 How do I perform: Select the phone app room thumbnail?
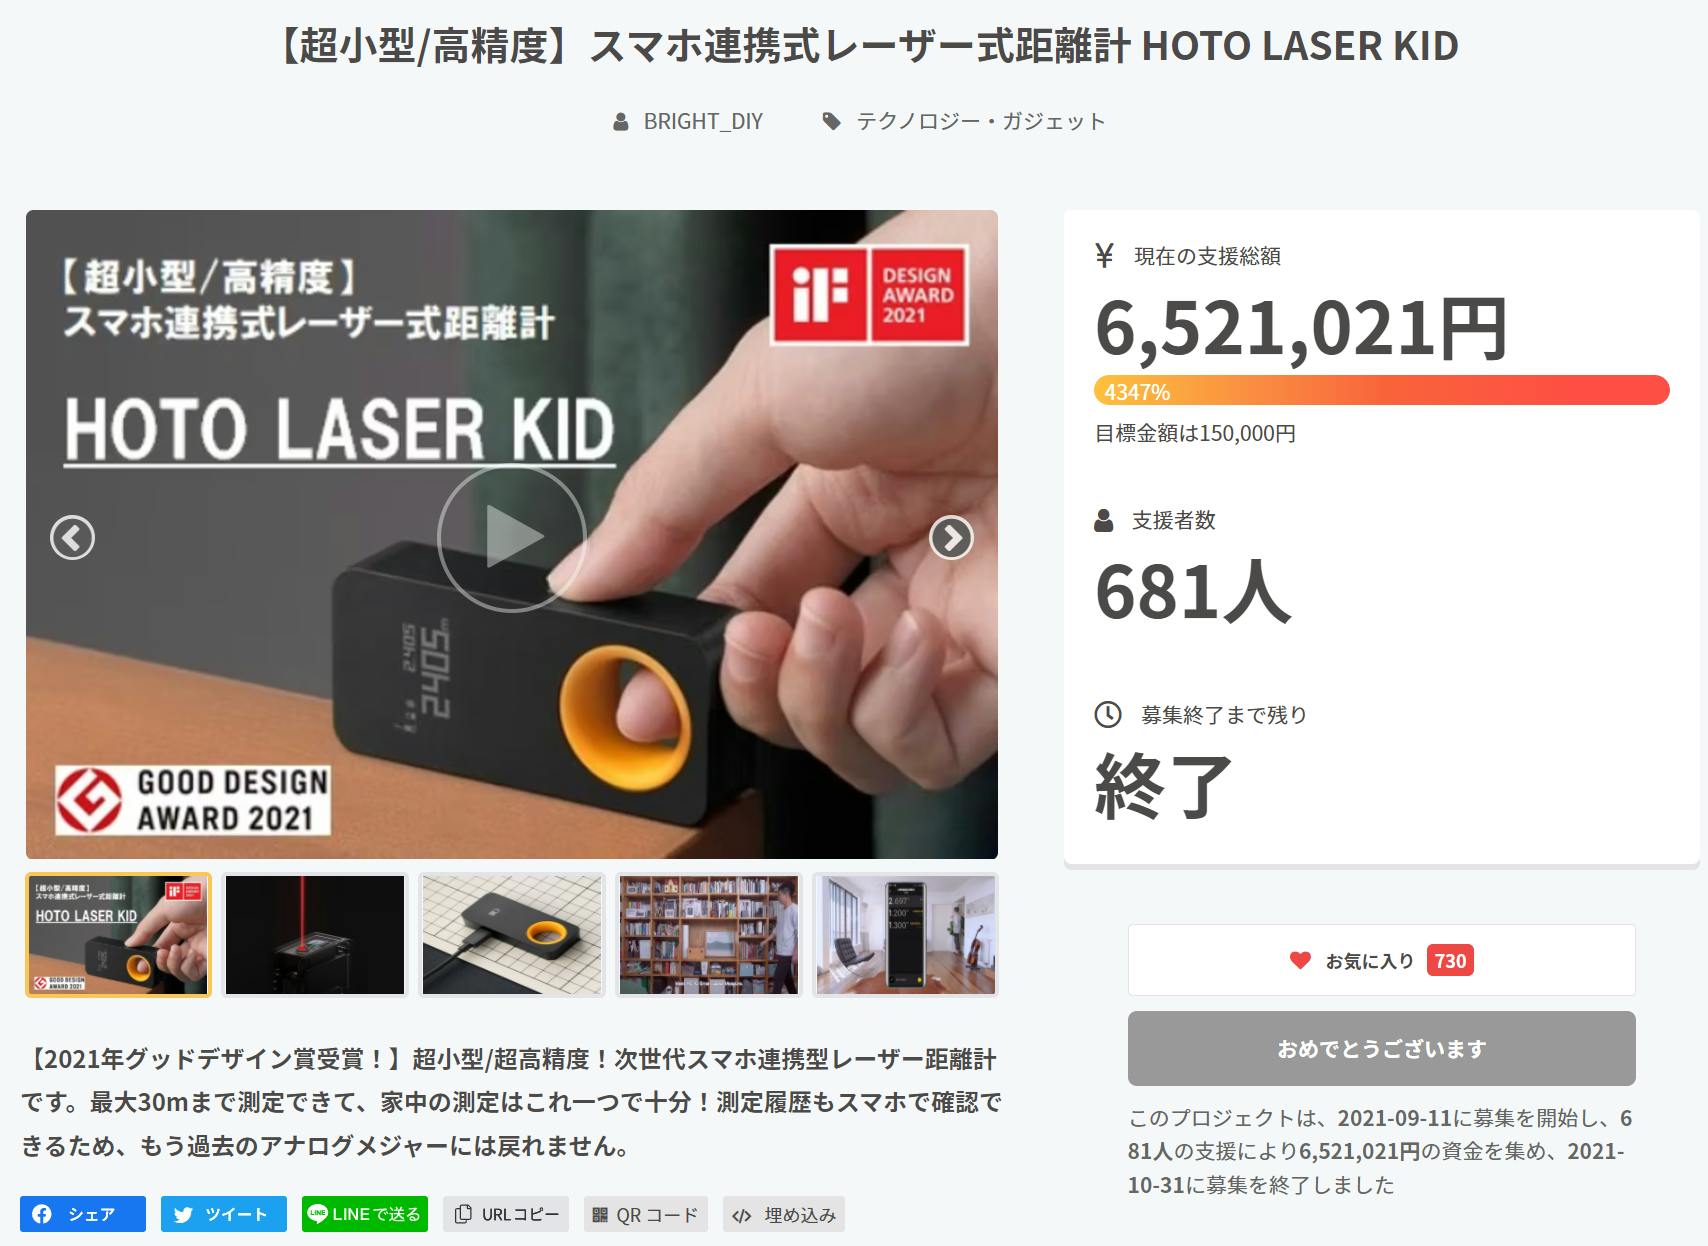tap(906, 935)
